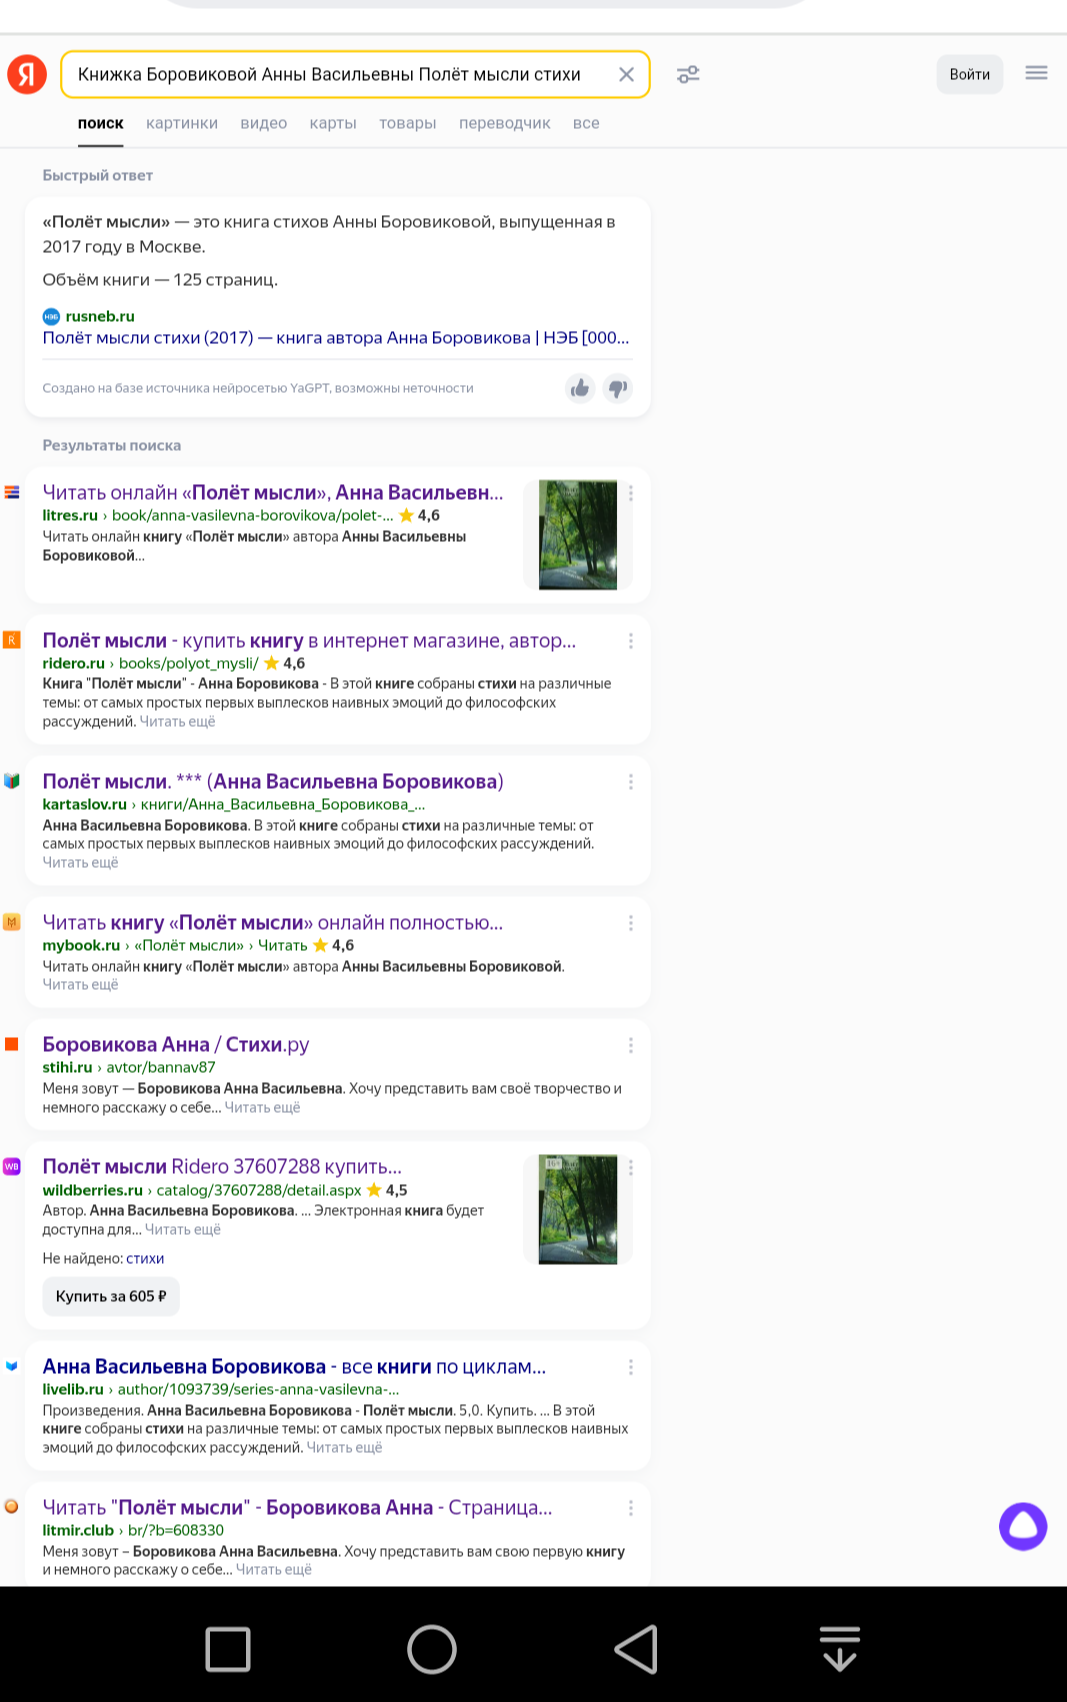Viewport: 1067px width, 1702px height.
Task: Click the litmir.club site favicon
Action: tap(12, 1507)
